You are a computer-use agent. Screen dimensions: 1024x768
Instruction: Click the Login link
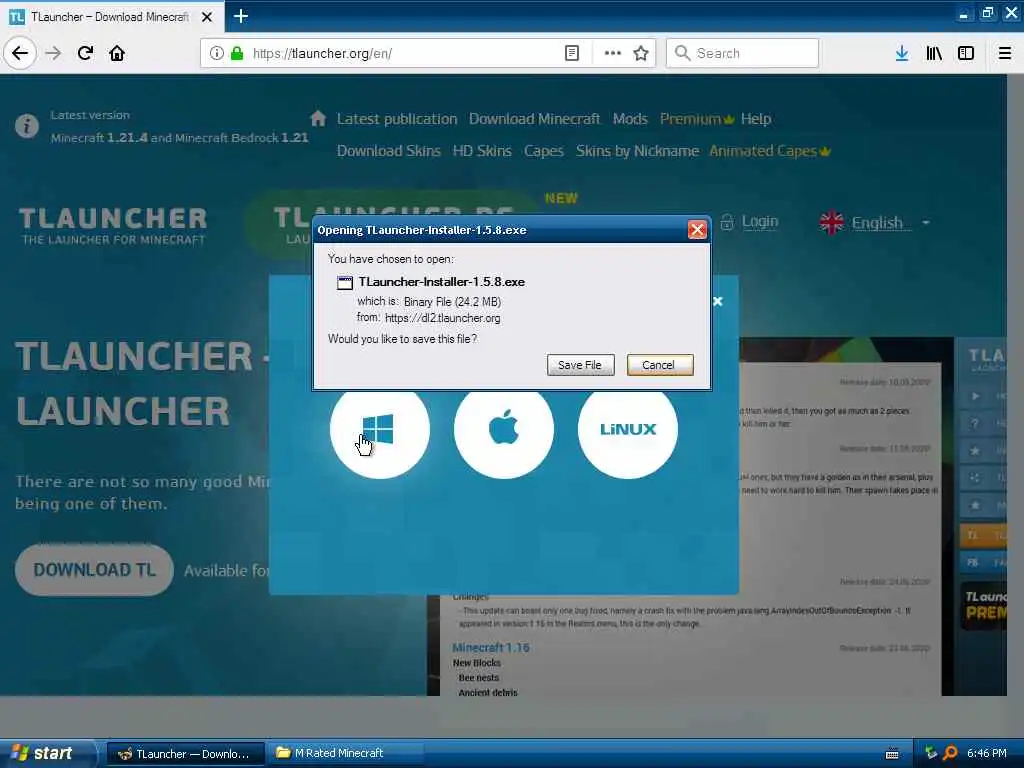click(760, 222)
